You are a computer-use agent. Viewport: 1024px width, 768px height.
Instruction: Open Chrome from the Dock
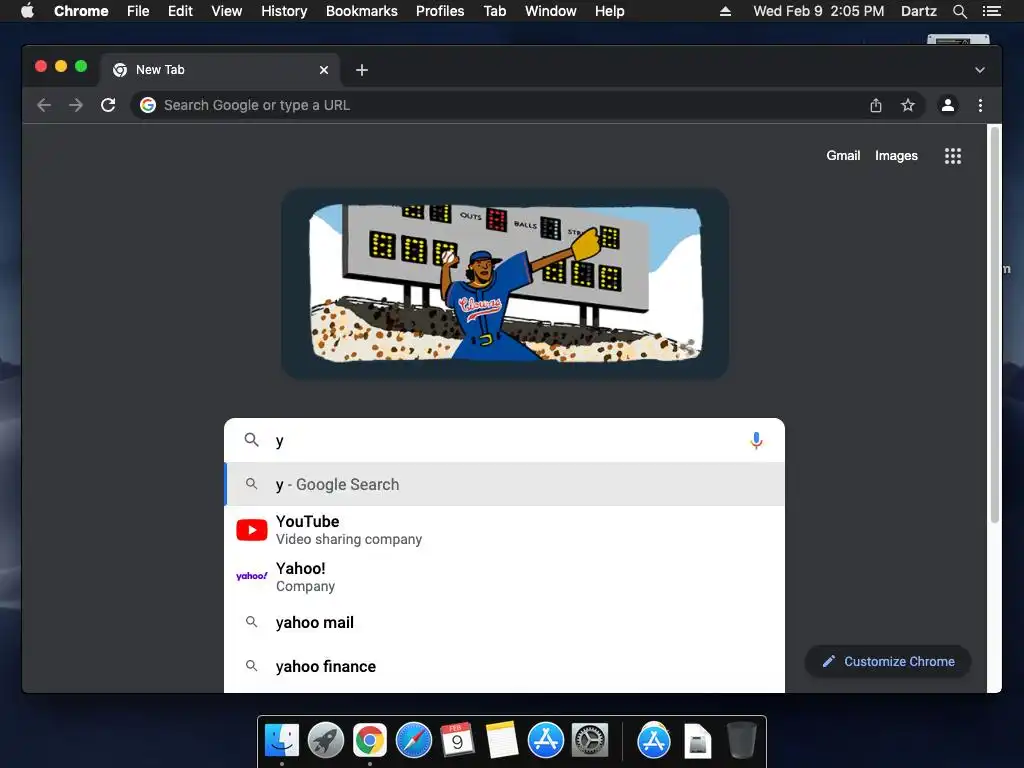point(370,741)
